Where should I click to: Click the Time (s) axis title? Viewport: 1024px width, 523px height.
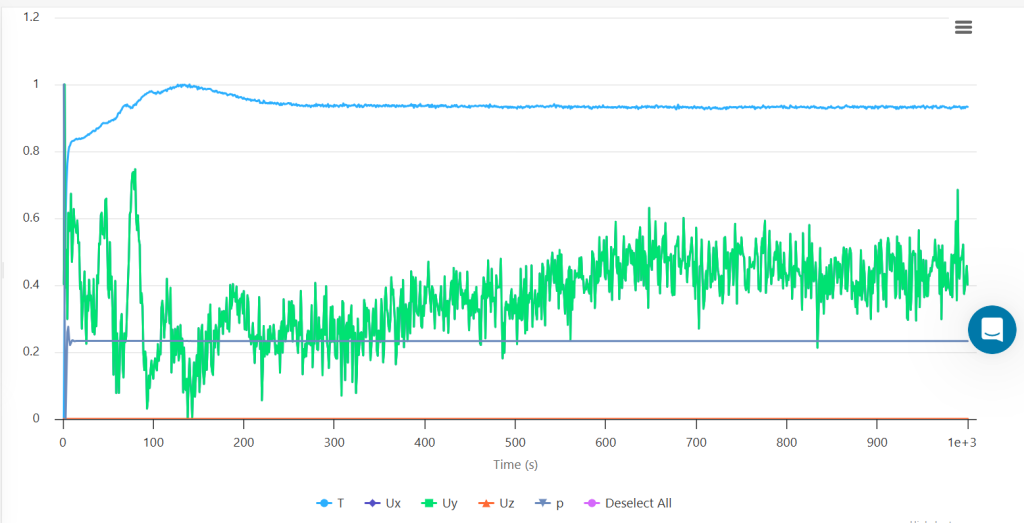[x=515, y=464]
